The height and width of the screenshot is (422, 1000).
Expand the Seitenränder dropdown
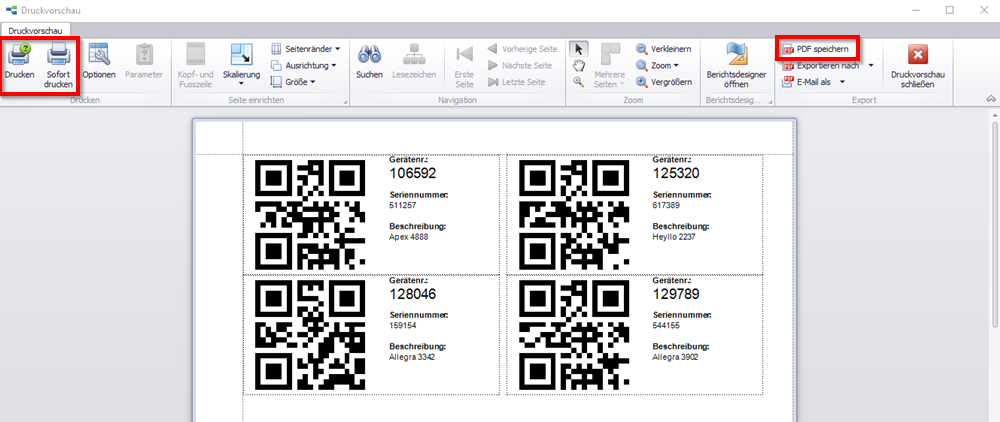click(x=306, y=48)
